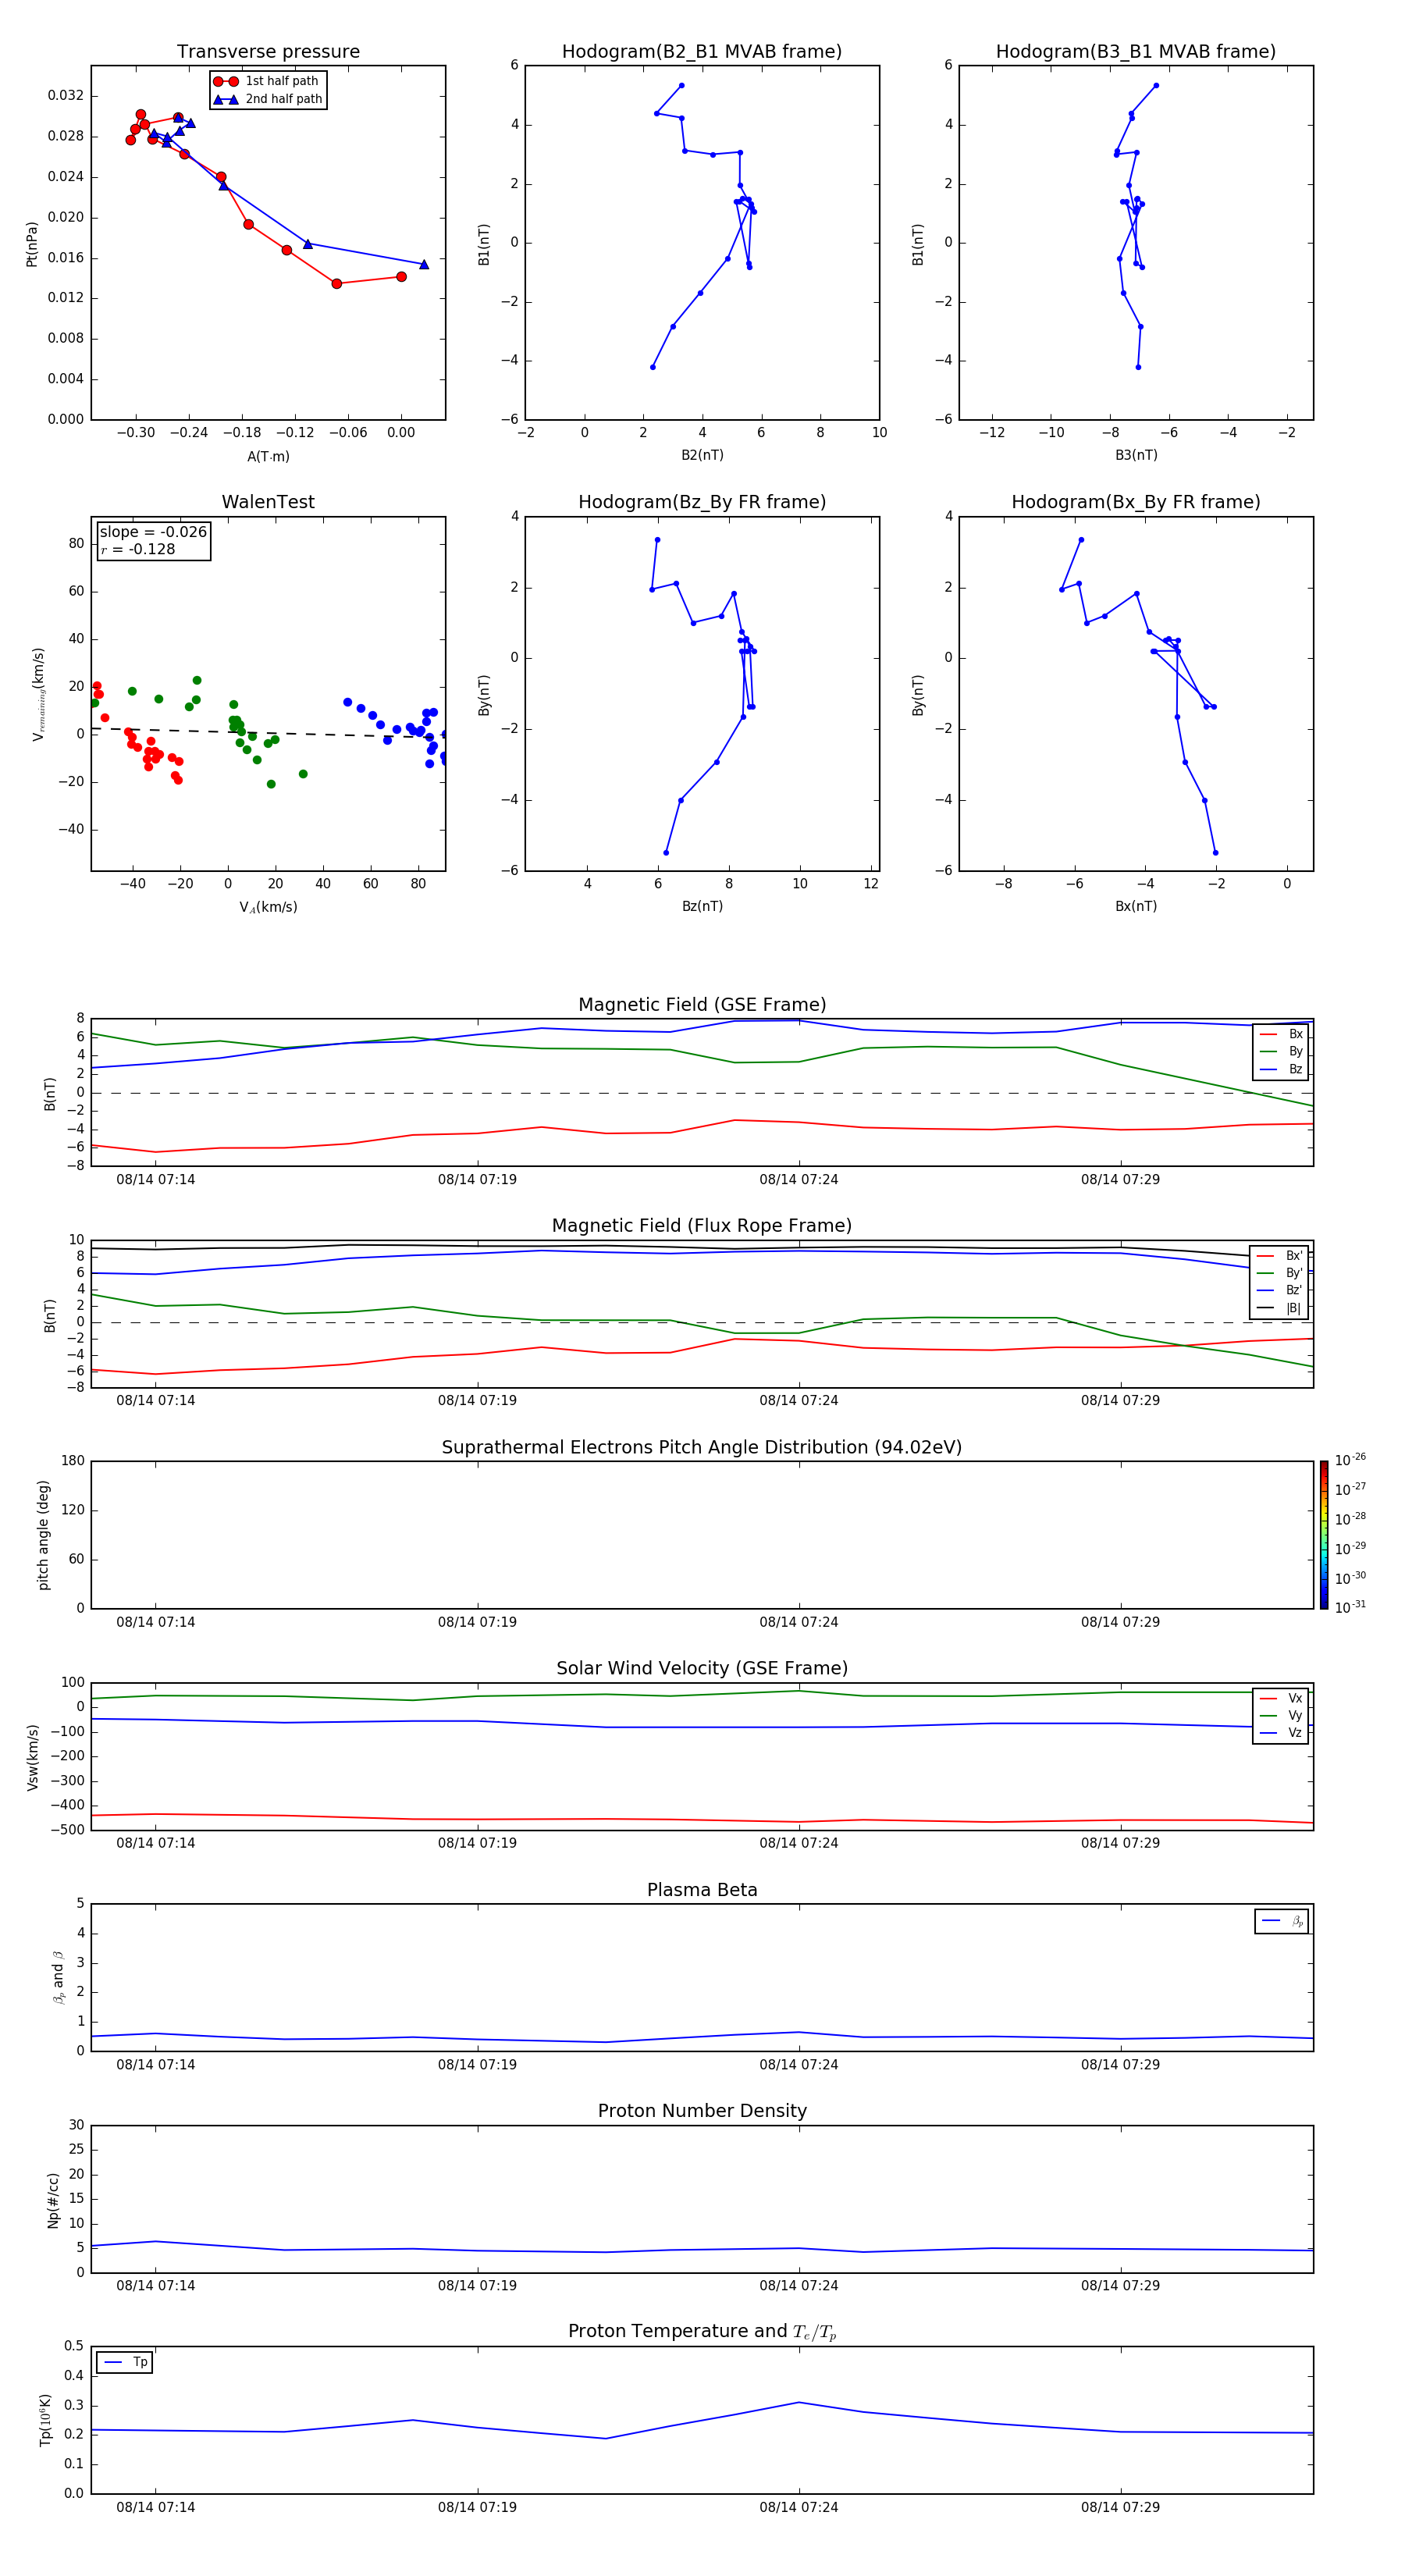Click the 08/14 07:14 tick under Solar Wind Velocity
This screenshot has height=2576, width=1405.
[156, 1843]
